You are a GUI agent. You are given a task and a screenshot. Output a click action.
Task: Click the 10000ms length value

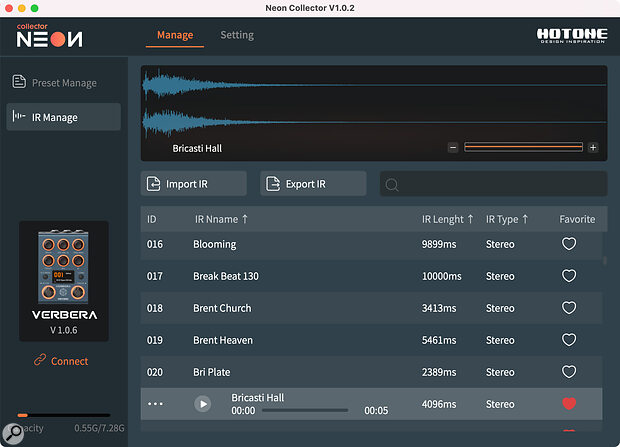(442, 276)
